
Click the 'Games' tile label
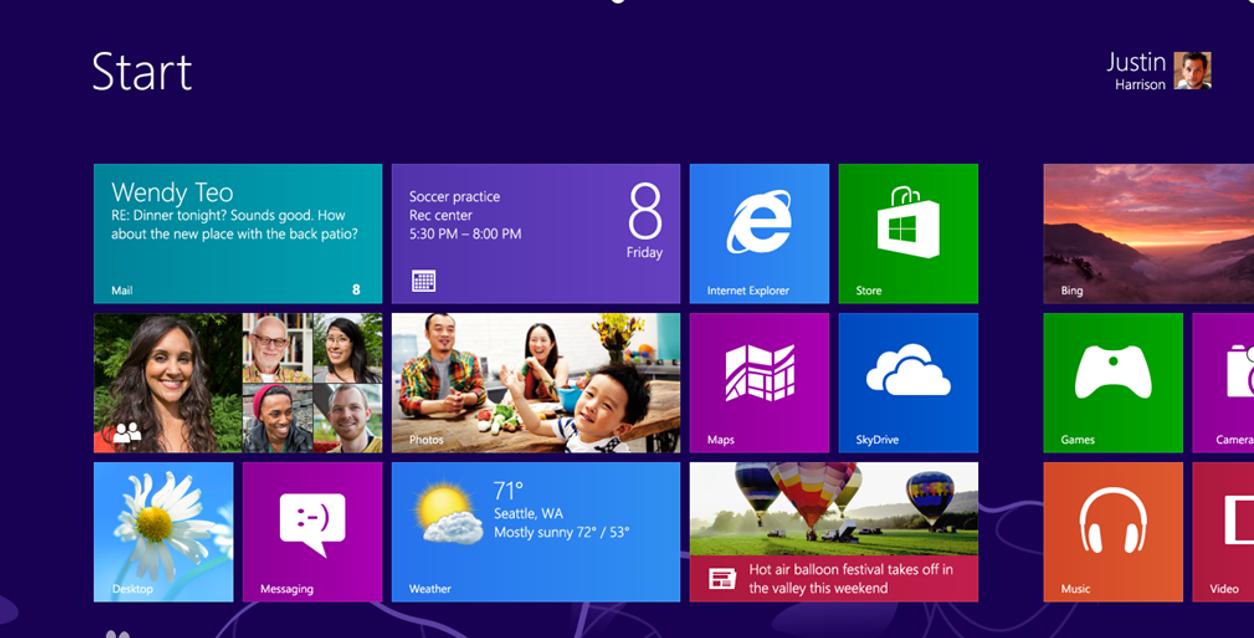pyautogui.click(x=1077, y=439)
